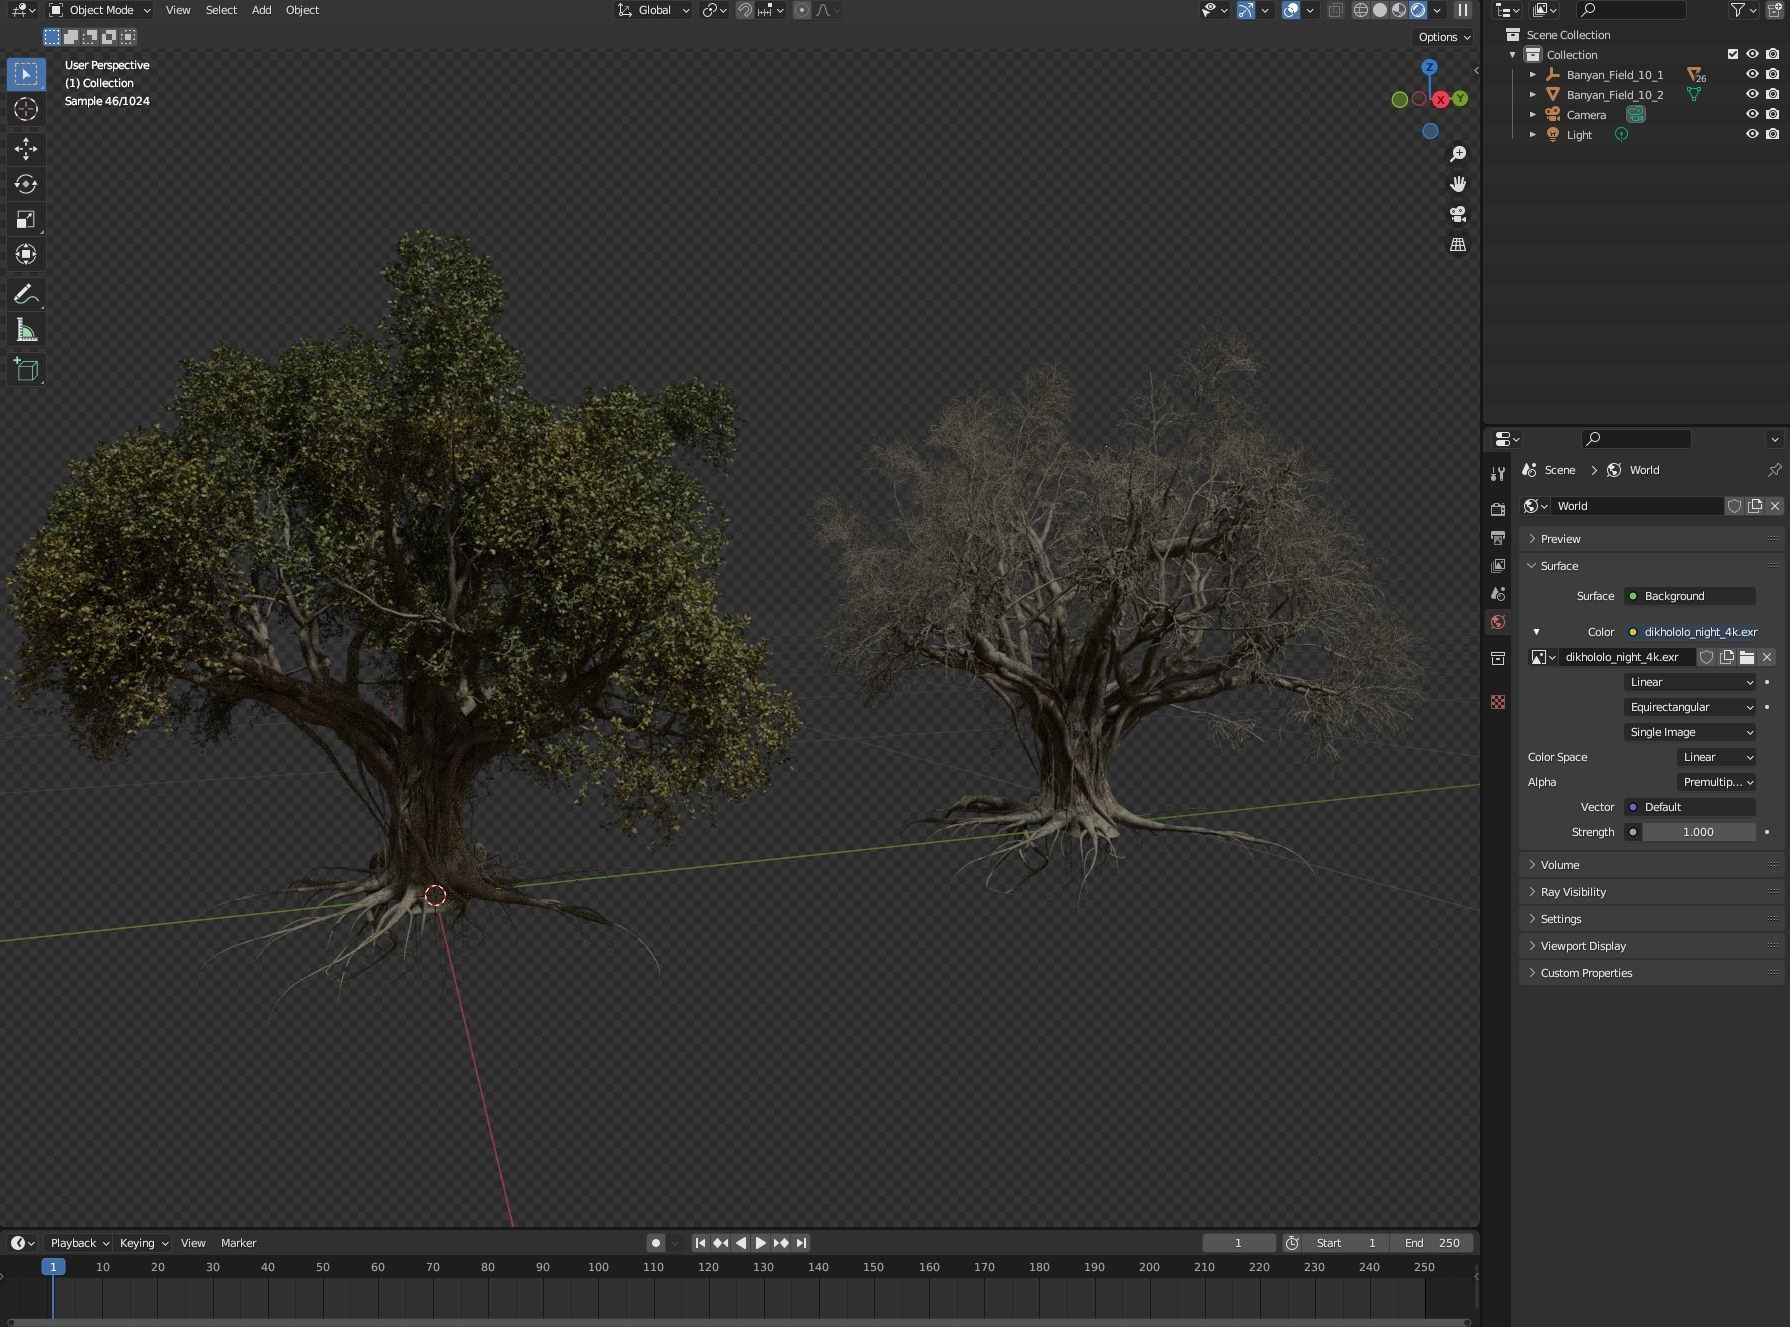Uncheck Collection exclude checkbox
Viewport: 1790px width, 1327px height.
1733,54
